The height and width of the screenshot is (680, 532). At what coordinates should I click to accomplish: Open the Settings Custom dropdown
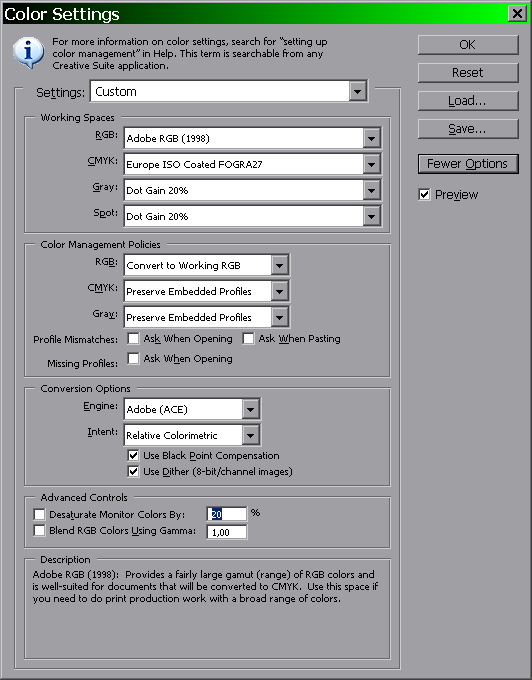[x=229, y=92]
